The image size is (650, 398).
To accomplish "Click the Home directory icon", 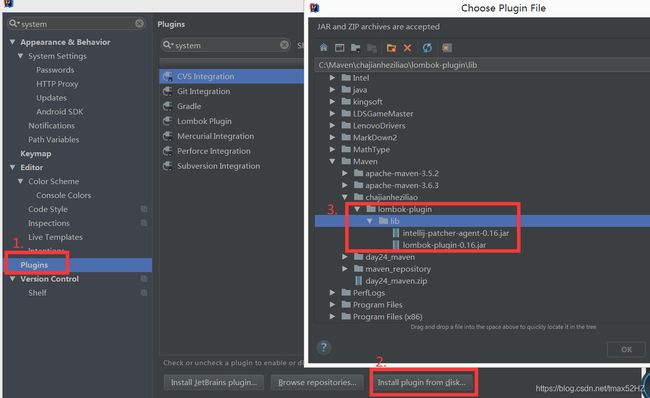I will coord(324,48).
